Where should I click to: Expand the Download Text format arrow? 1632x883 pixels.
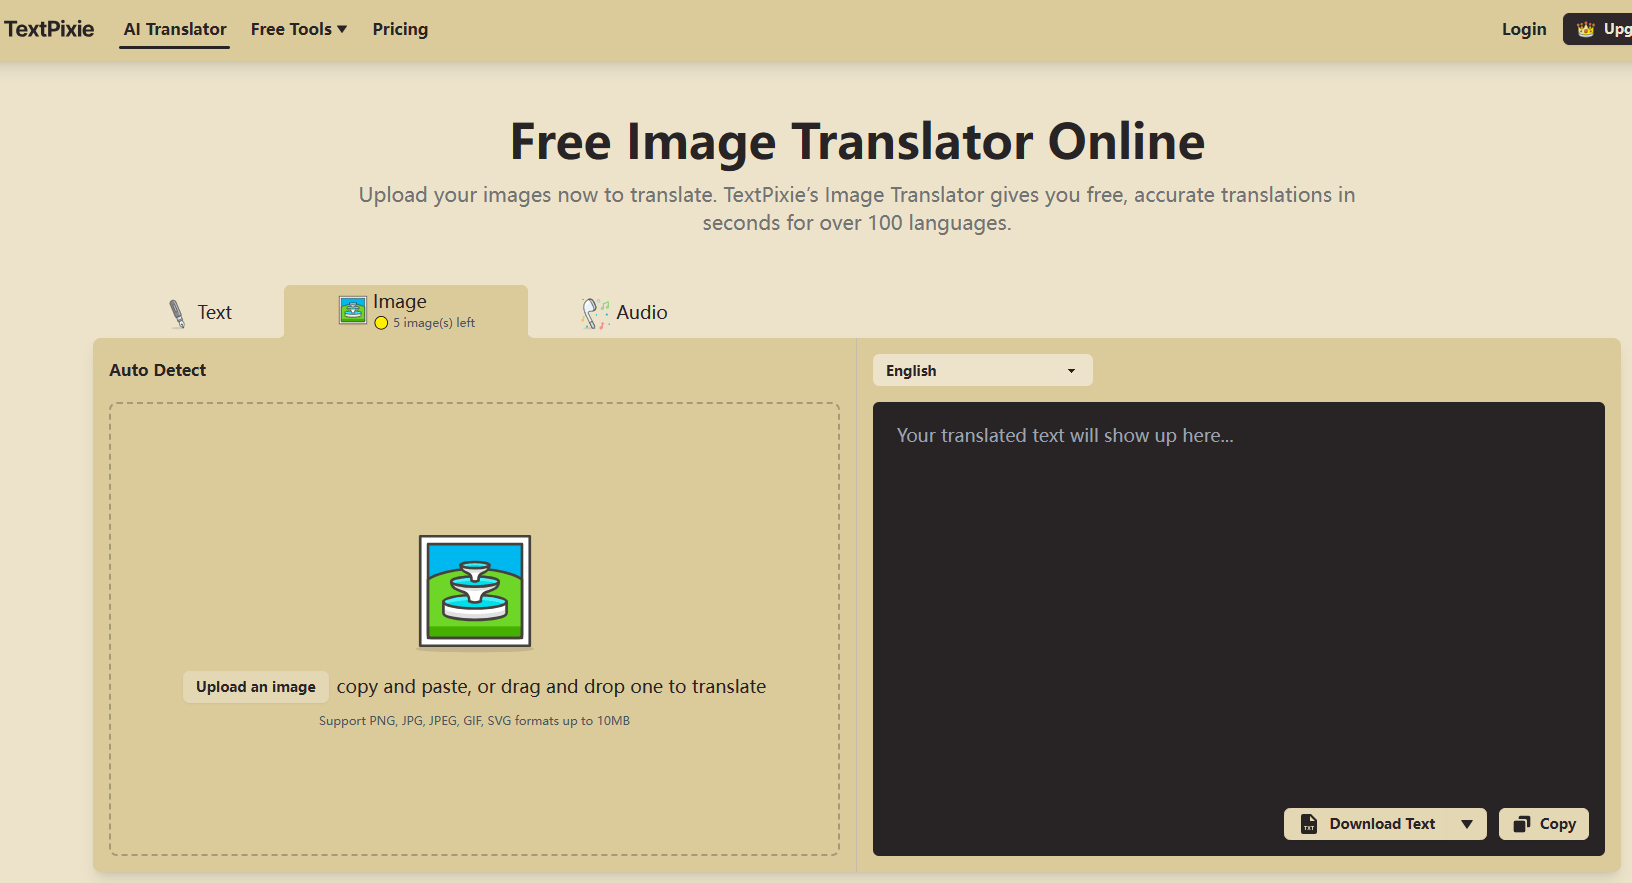click(x=1467, y=824)
